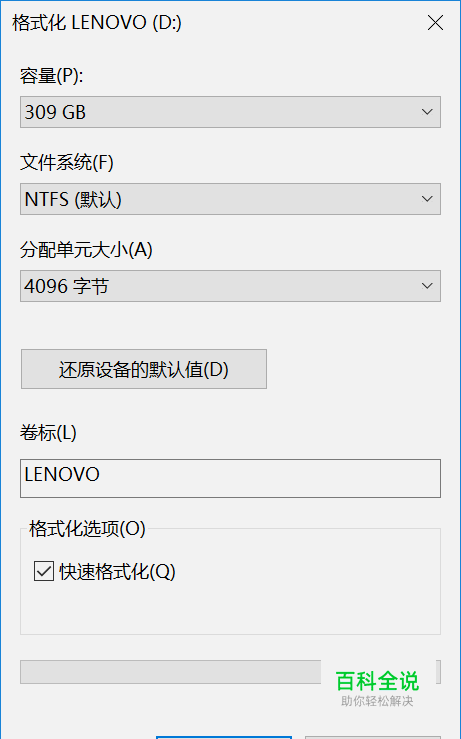Open the capacity combo box showing 309 GB
Viewport: 461px width, 739px height.
tap(230, 112)
